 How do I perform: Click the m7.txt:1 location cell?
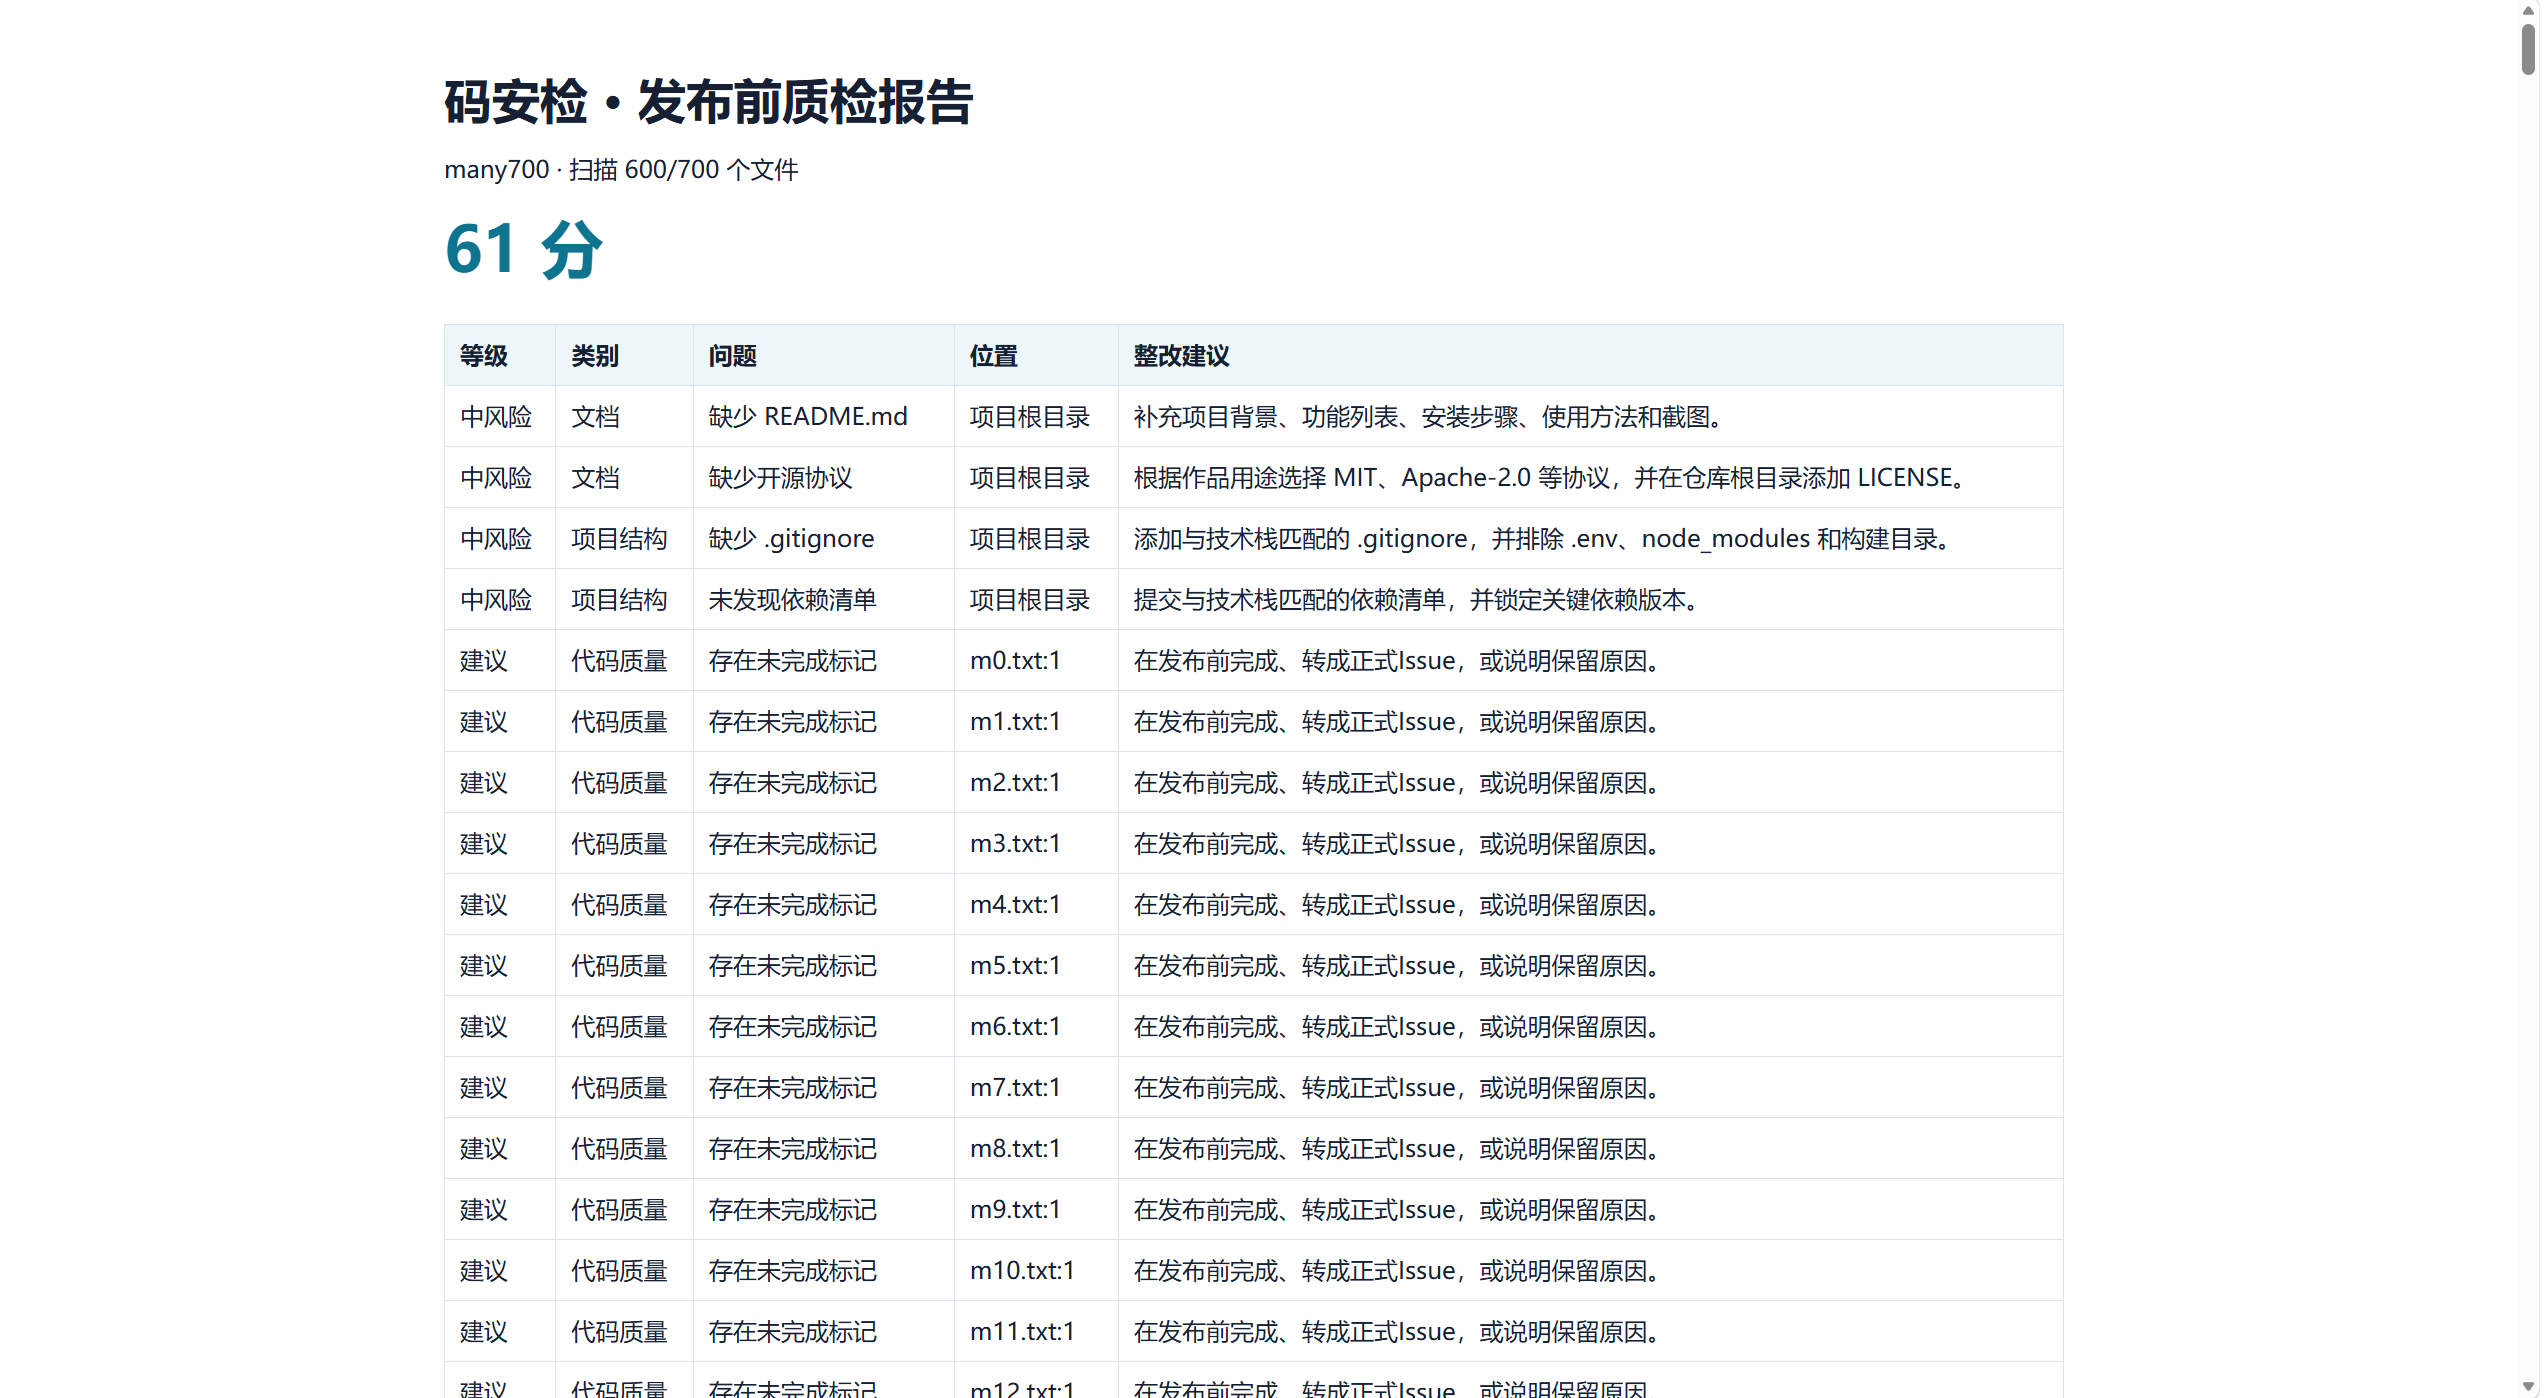[x=1036, y=1087]
